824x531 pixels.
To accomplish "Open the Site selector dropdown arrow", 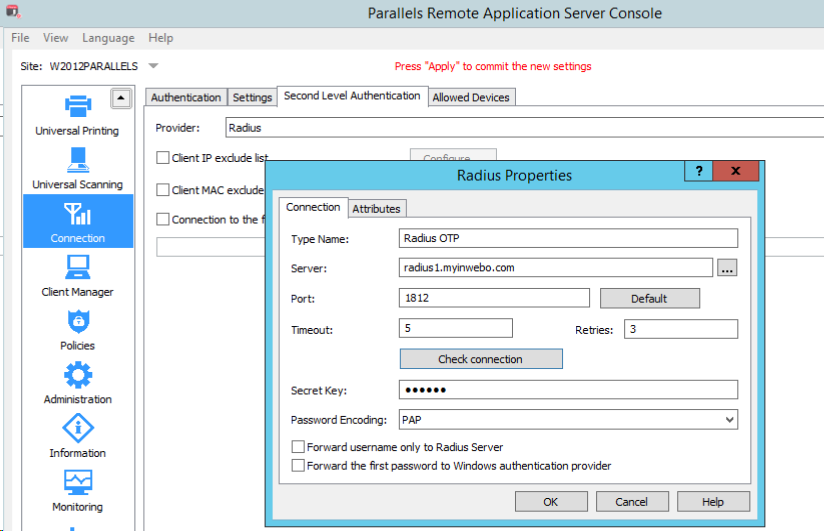I will click(153, 66).
